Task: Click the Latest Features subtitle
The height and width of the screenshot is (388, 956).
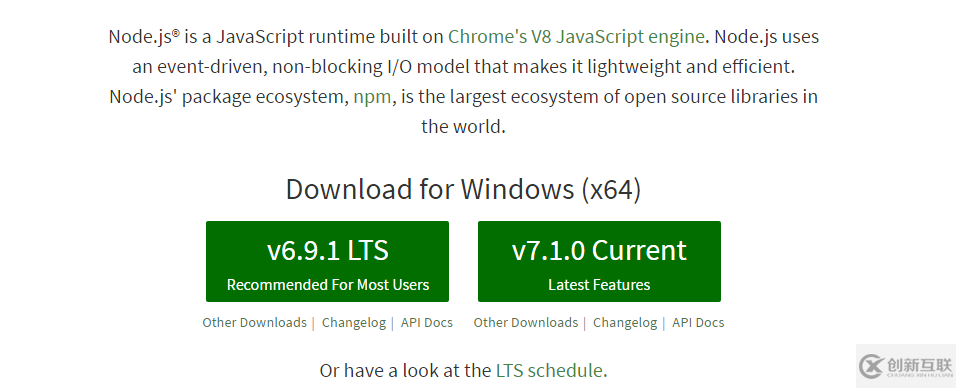Action: tap(599, 284)
